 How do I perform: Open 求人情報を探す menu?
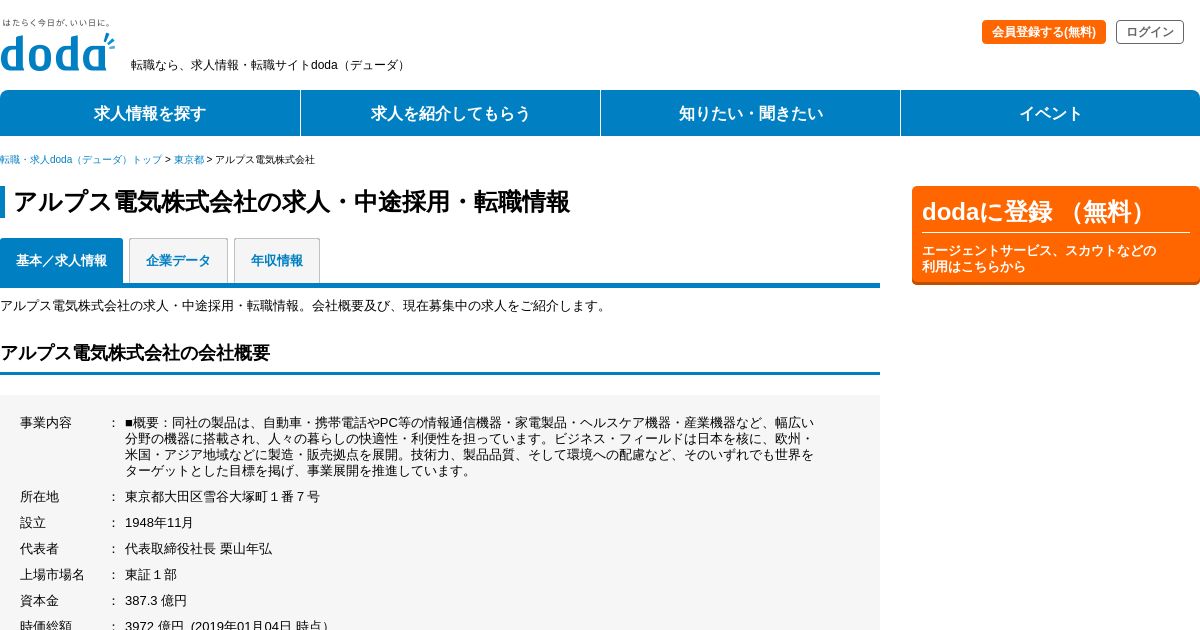[x=150, y=113]
